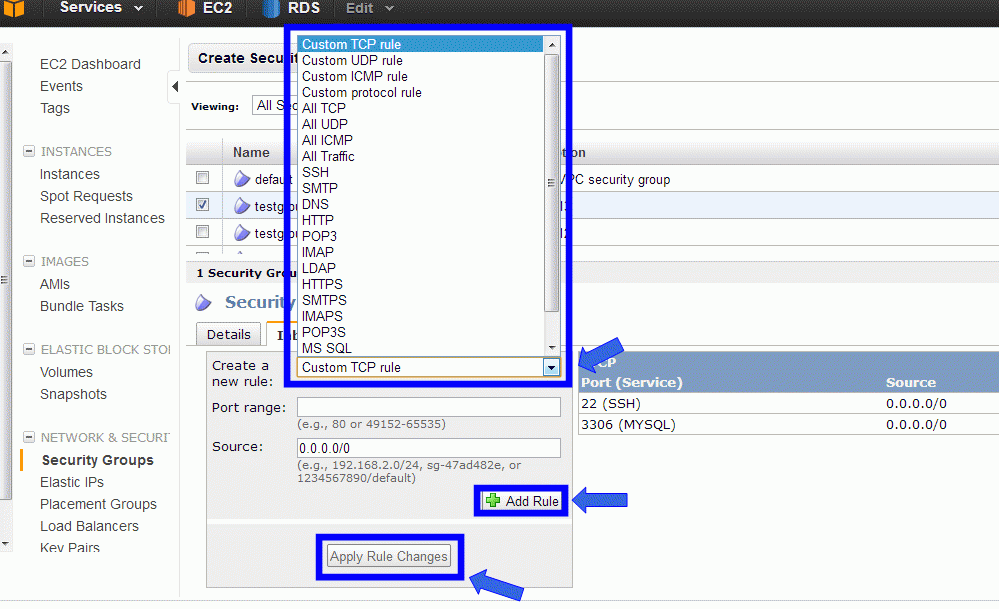The height and width of the screenshot is (609, 999).
Task: Collapse the ELASTIC BLOCK STORE section
Action: click(29, 349)
